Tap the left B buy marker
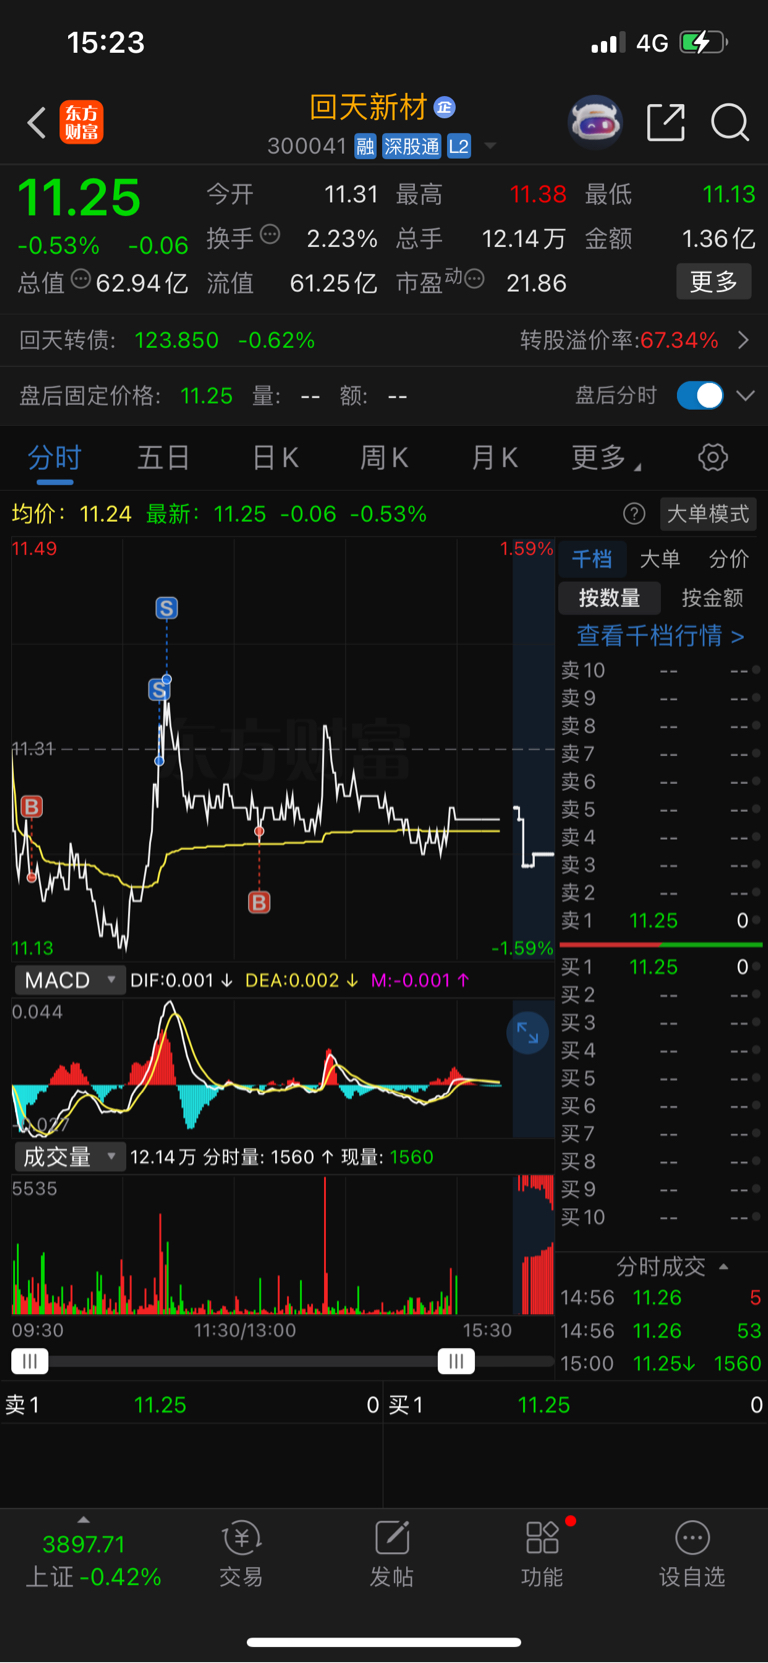This screenshot has width=768, height=1663. coord(31,807)
